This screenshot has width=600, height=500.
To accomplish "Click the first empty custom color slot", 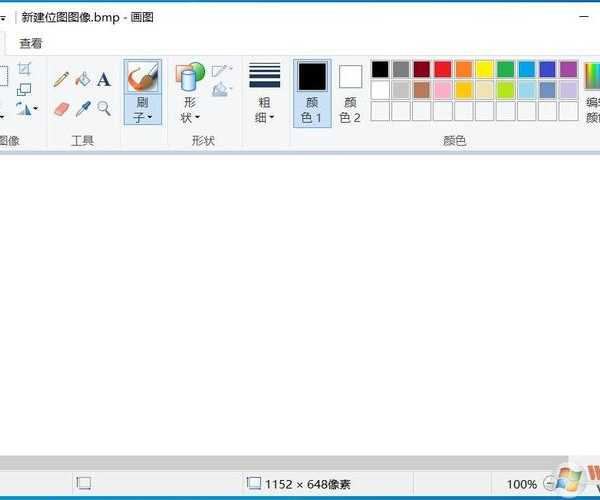I will tap(380, 111).
